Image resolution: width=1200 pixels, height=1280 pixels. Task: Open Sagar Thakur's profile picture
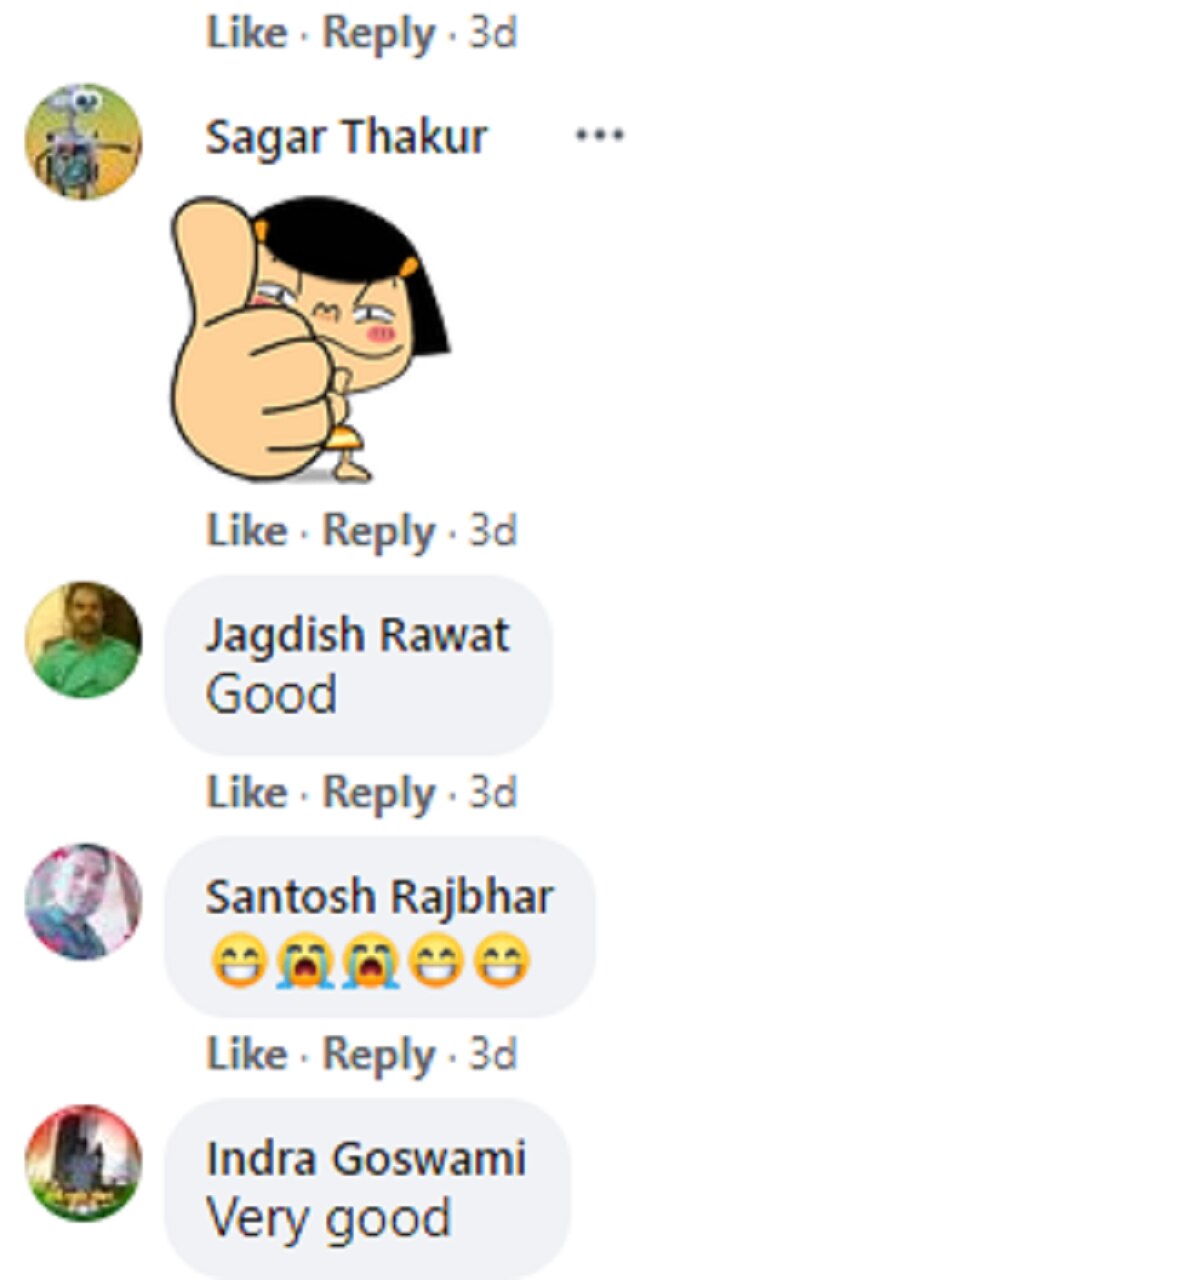tap(83, 141)
